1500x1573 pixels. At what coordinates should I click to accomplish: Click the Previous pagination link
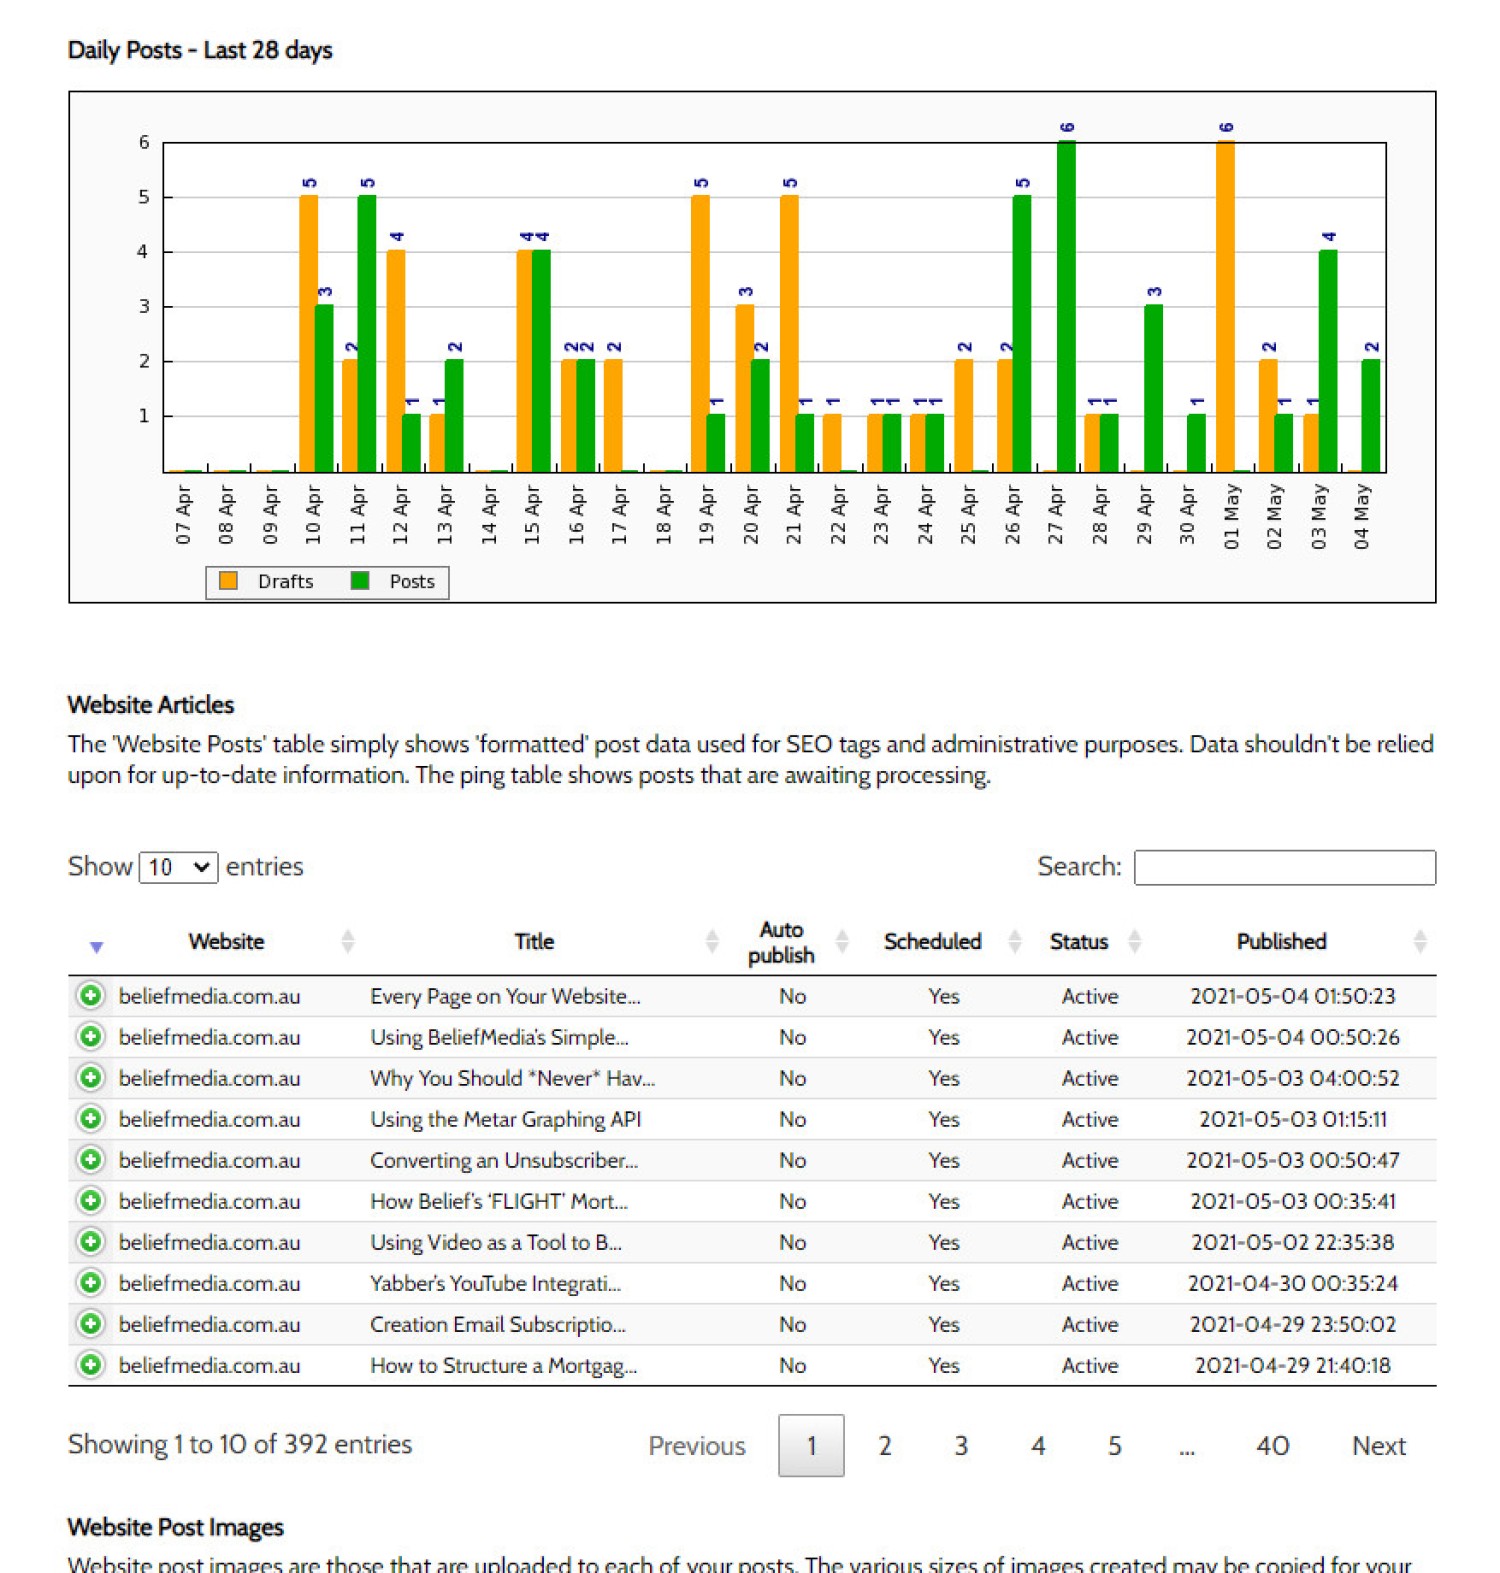click(697, 1446)
